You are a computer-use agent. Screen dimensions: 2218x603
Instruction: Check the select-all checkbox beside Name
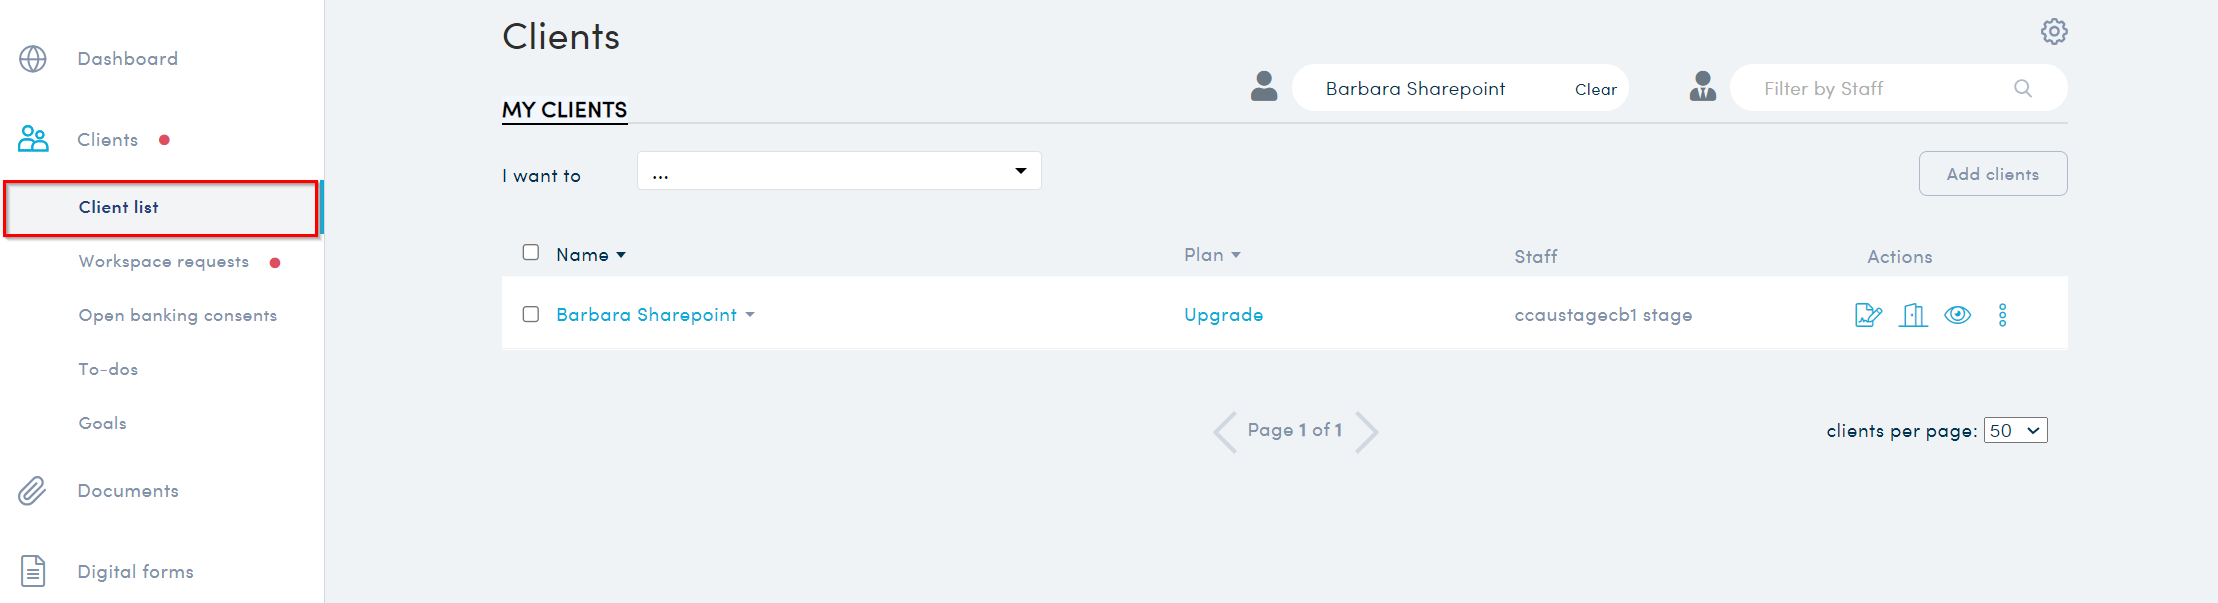[x=531, y=253]
